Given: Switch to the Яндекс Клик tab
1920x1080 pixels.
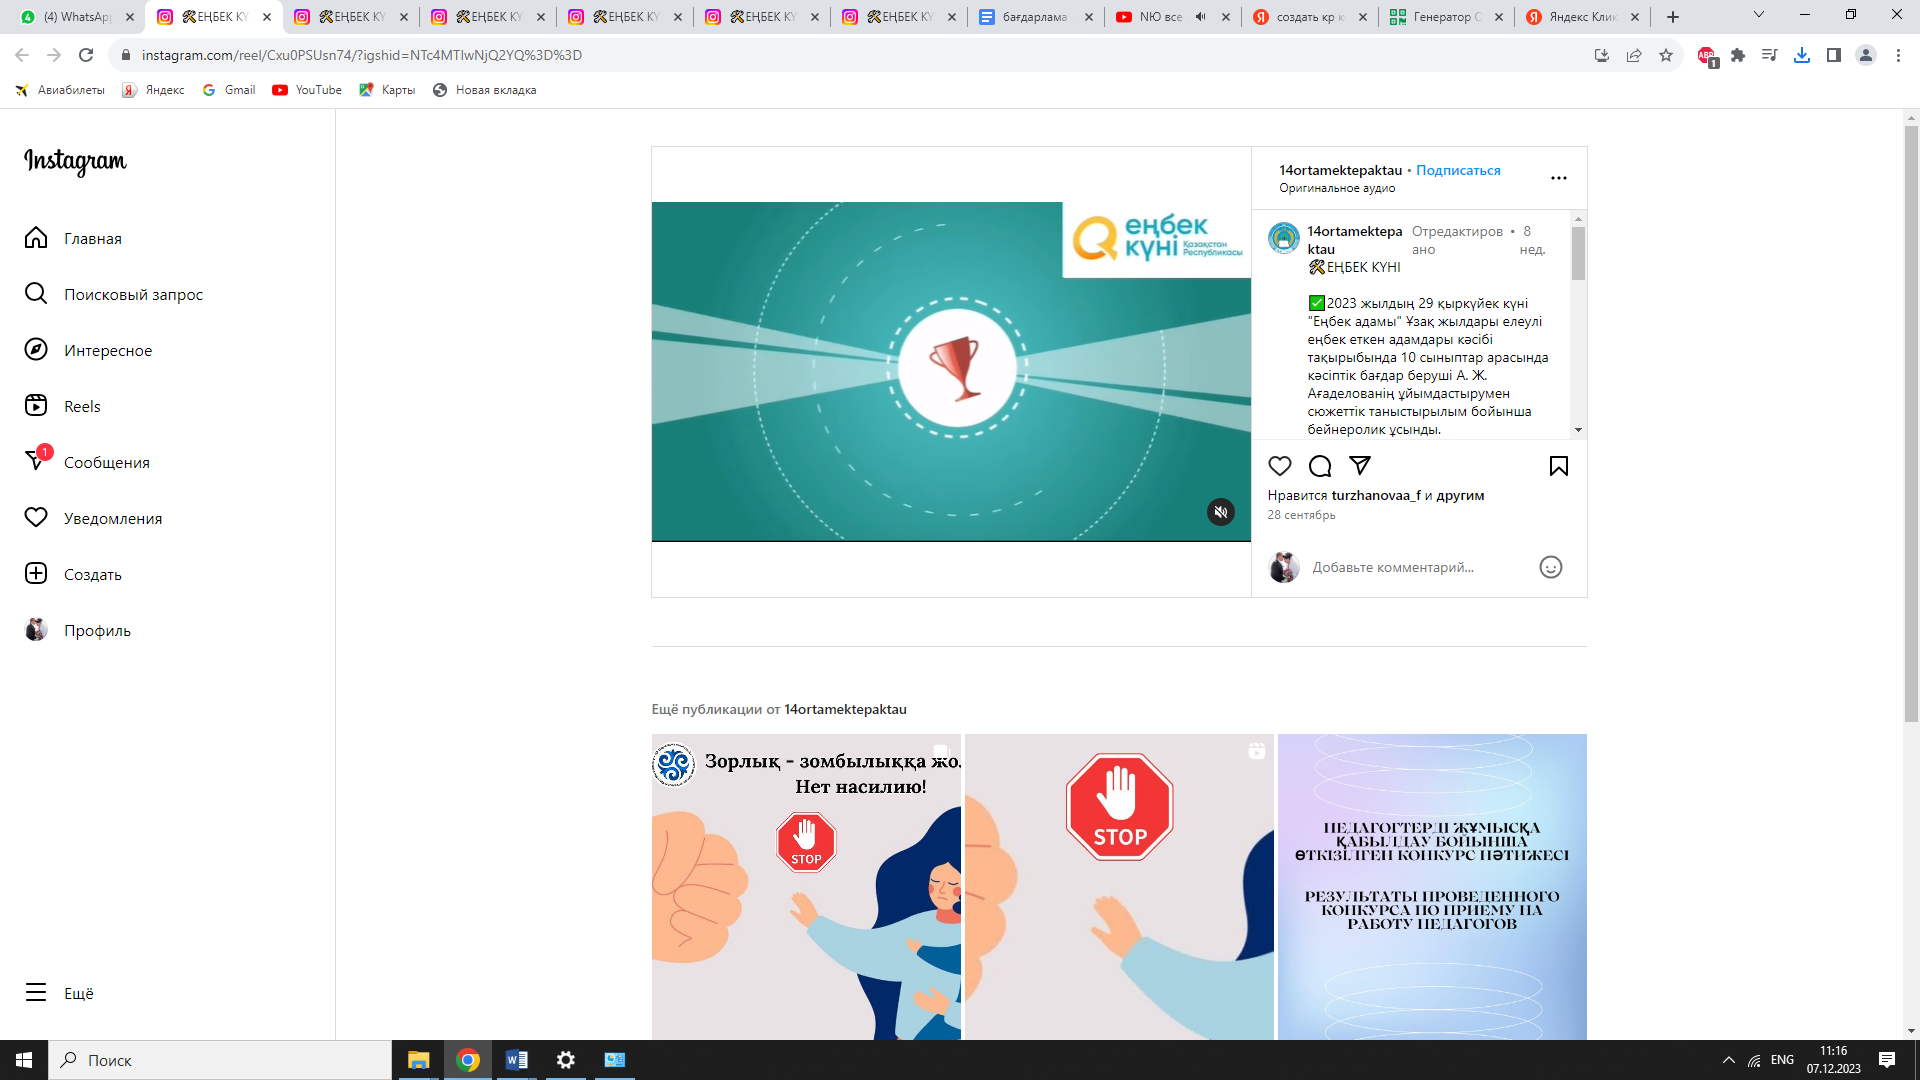Looking at the screenshot, I should click(x=1580, y=17).
